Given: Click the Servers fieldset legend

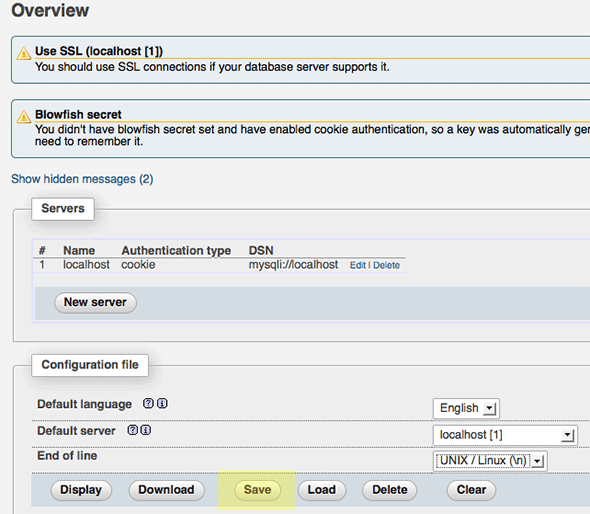Looking at the screenshot, I should 63,209.
